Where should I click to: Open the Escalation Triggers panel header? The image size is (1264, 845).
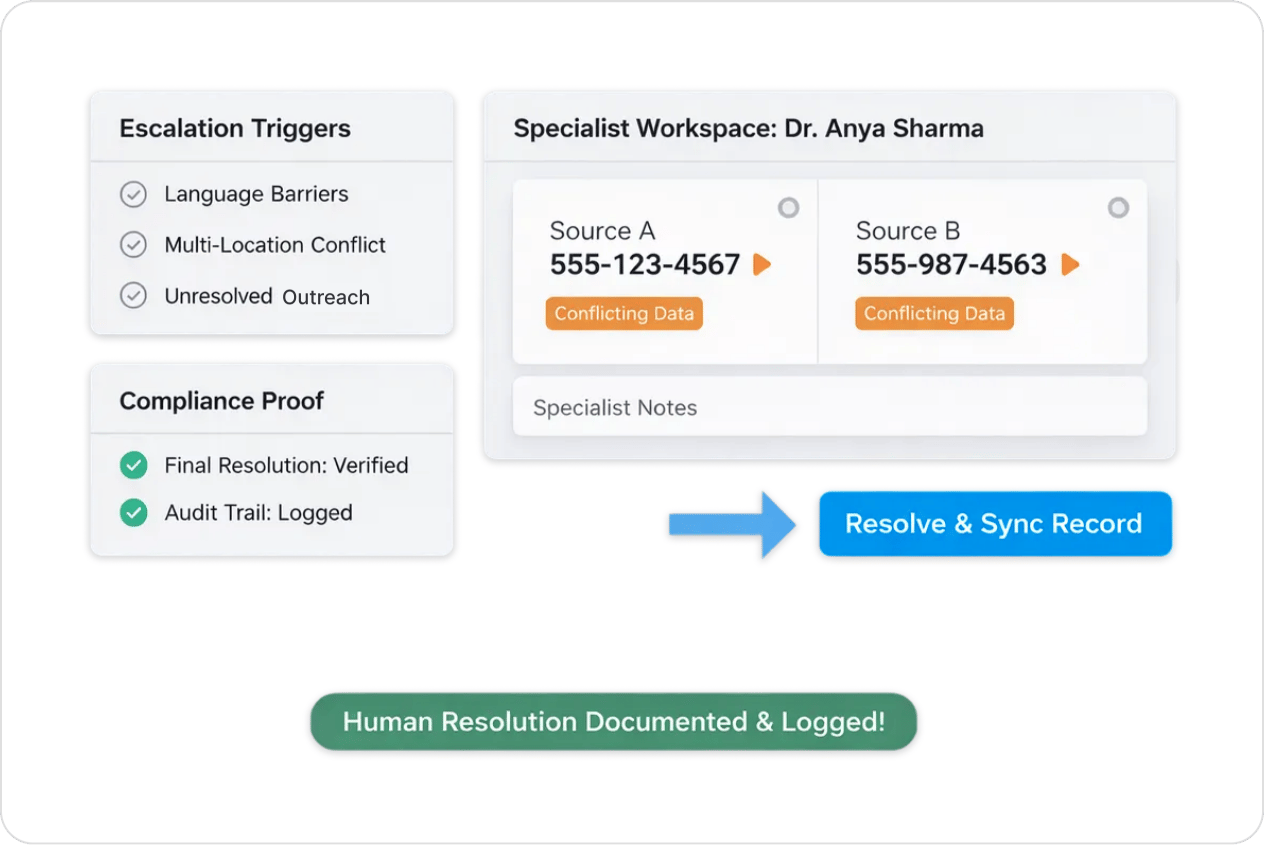(235, 129)
